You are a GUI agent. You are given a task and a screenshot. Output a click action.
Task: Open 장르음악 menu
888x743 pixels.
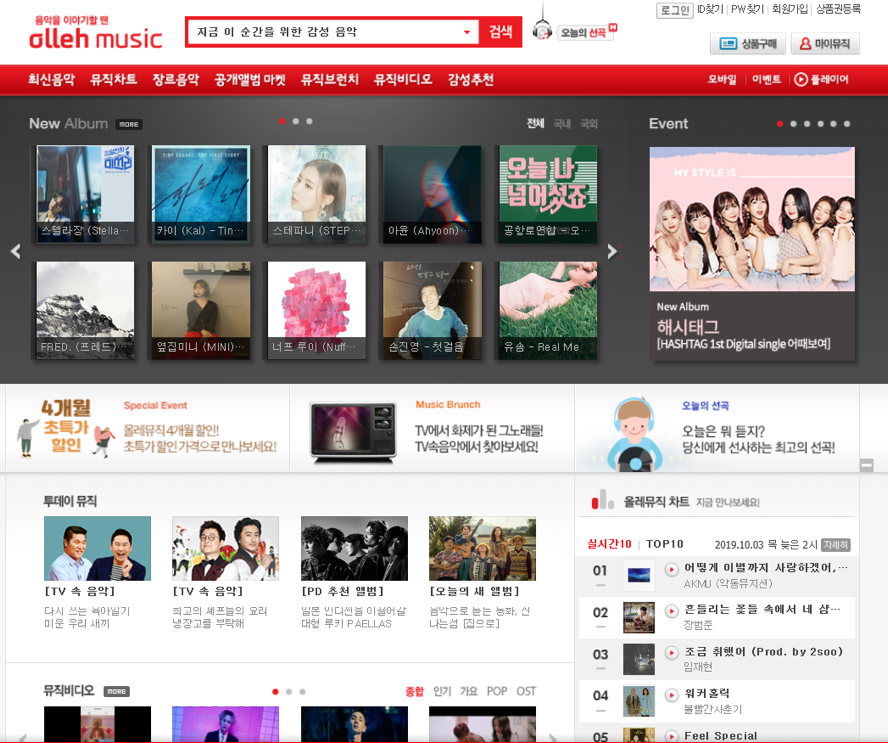click(176, 79)
